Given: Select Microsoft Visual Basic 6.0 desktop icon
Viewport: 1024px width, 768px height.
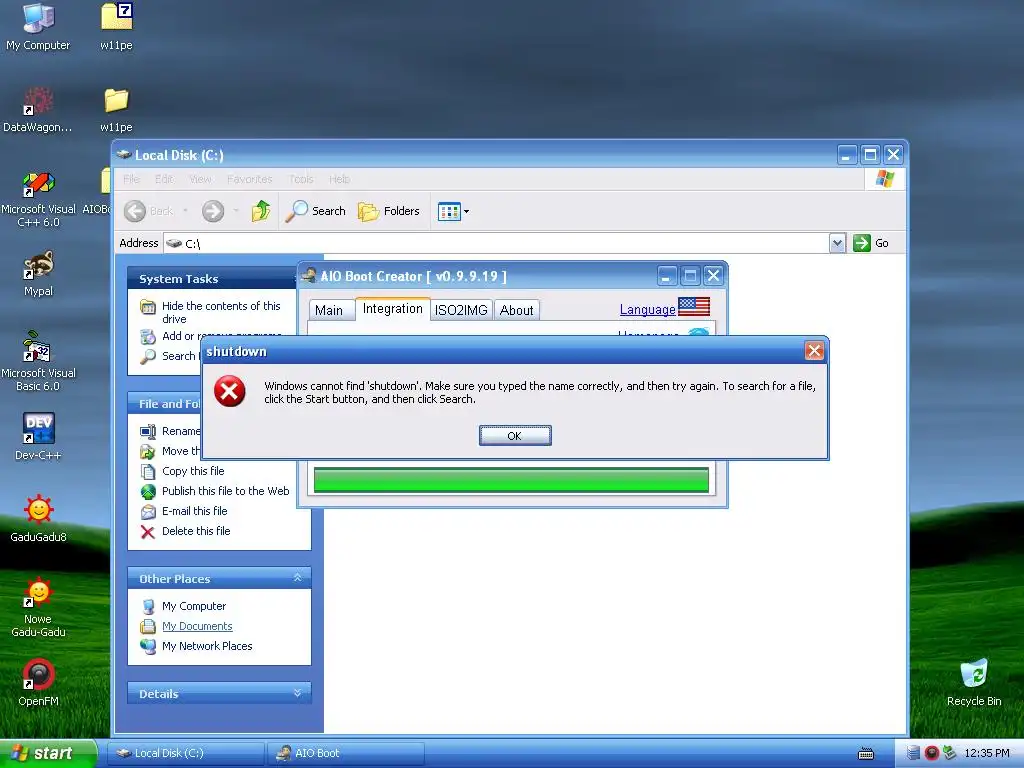Looking at the screenshot, I should point(38,362).
